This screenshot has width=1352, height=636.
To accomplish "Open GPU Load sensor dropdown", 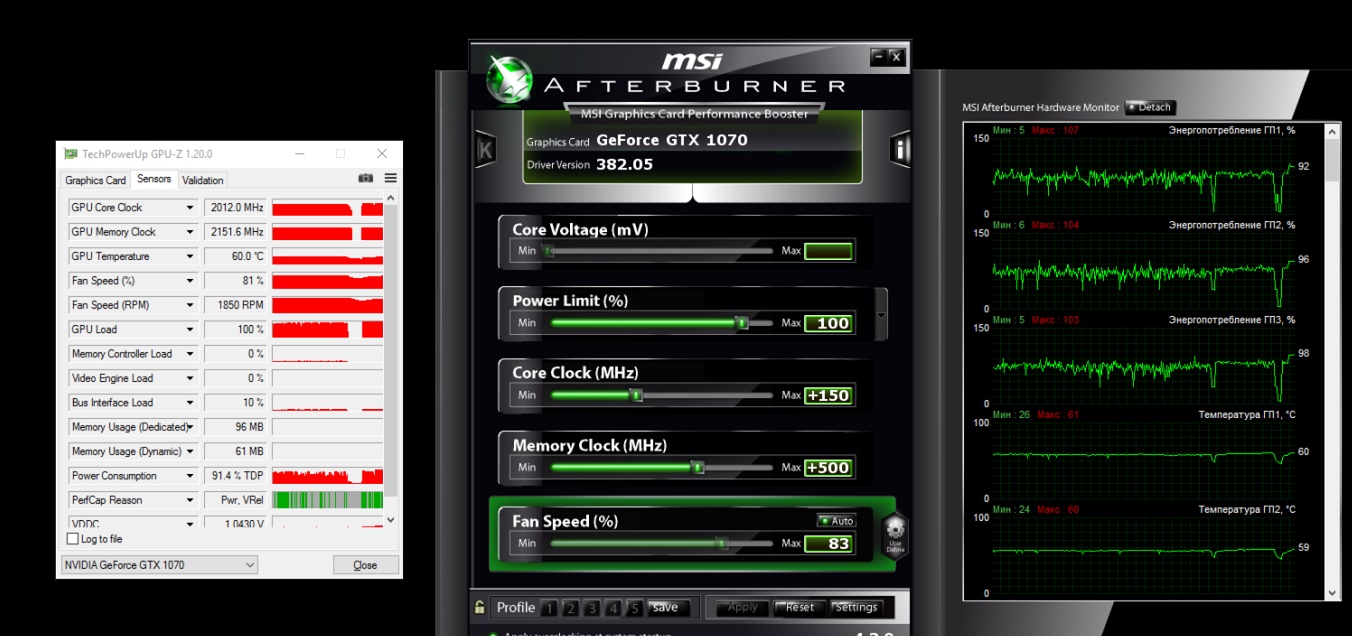I will coord(190,329).
